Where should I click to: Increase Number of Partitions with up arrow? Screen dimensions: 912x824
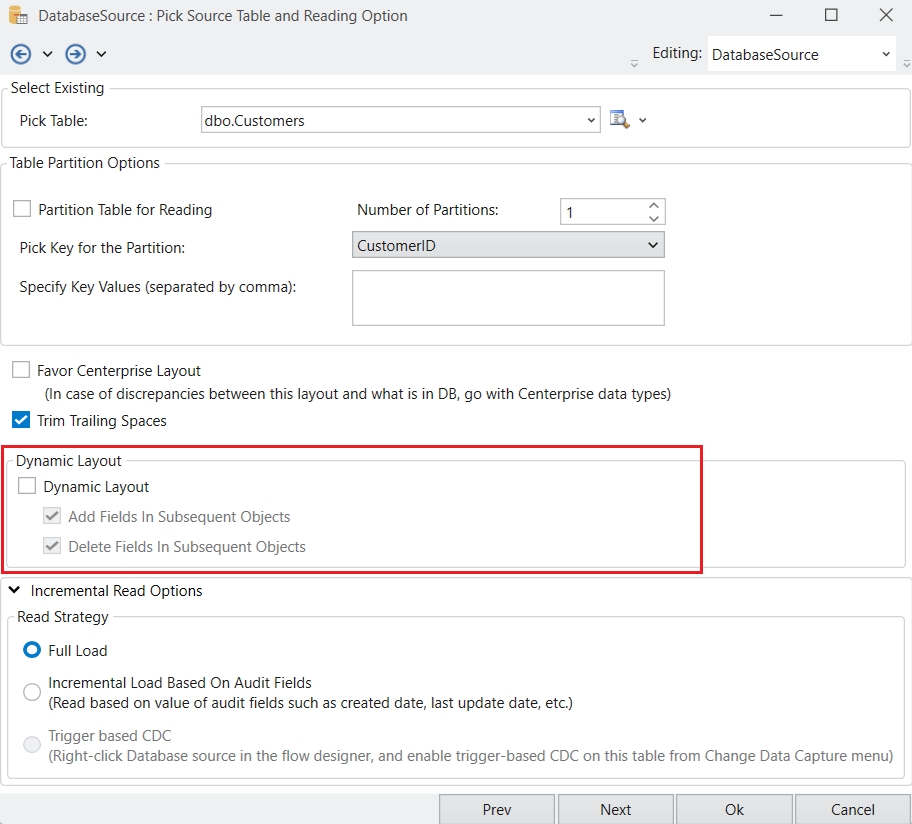653,205
